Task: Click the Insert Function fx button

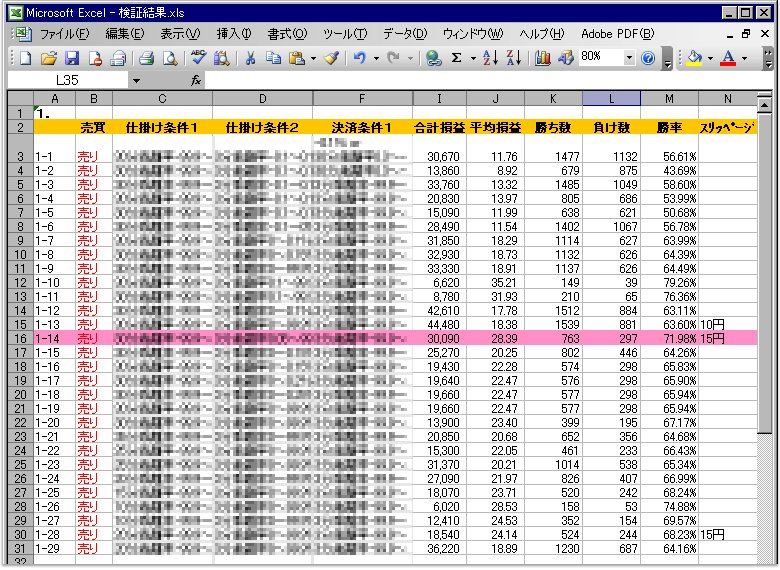Action: coord(196,80)
